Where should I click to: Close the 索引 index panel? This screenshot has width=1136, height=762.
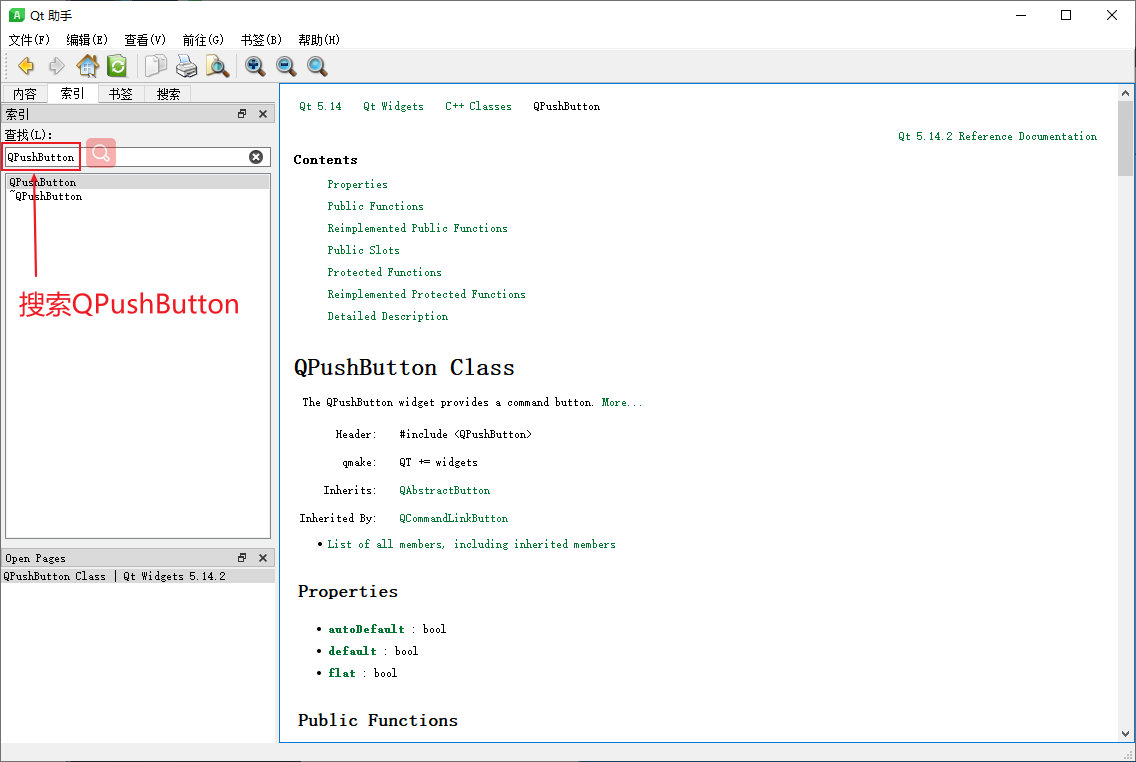[x=263, y=114]
